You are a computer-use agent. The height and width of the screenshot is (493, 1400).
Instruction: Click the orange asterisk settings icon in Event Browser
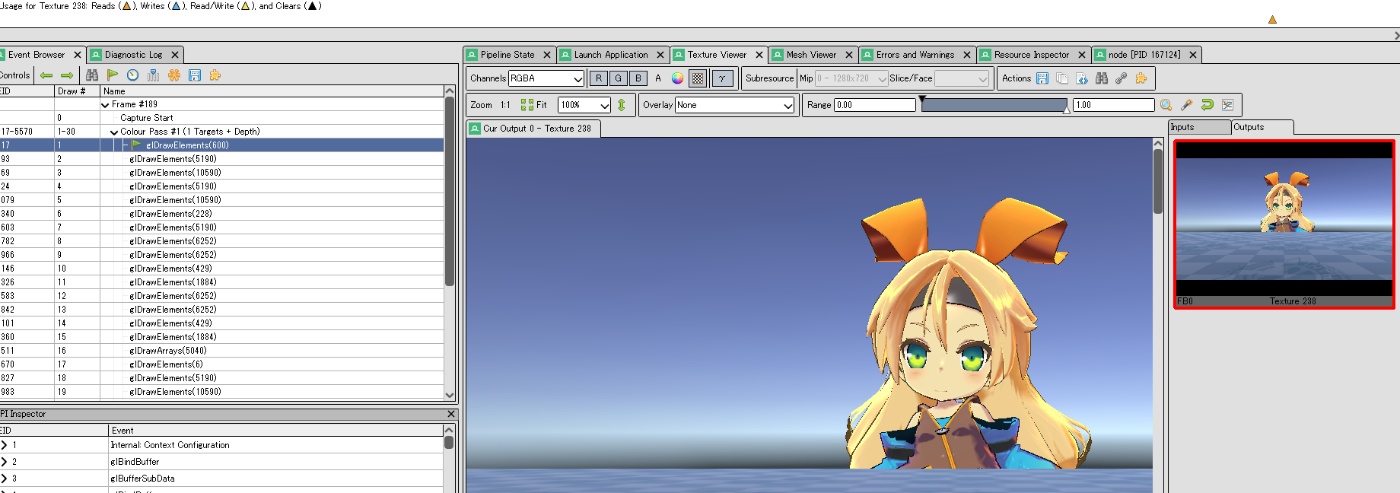coord(174,75)
